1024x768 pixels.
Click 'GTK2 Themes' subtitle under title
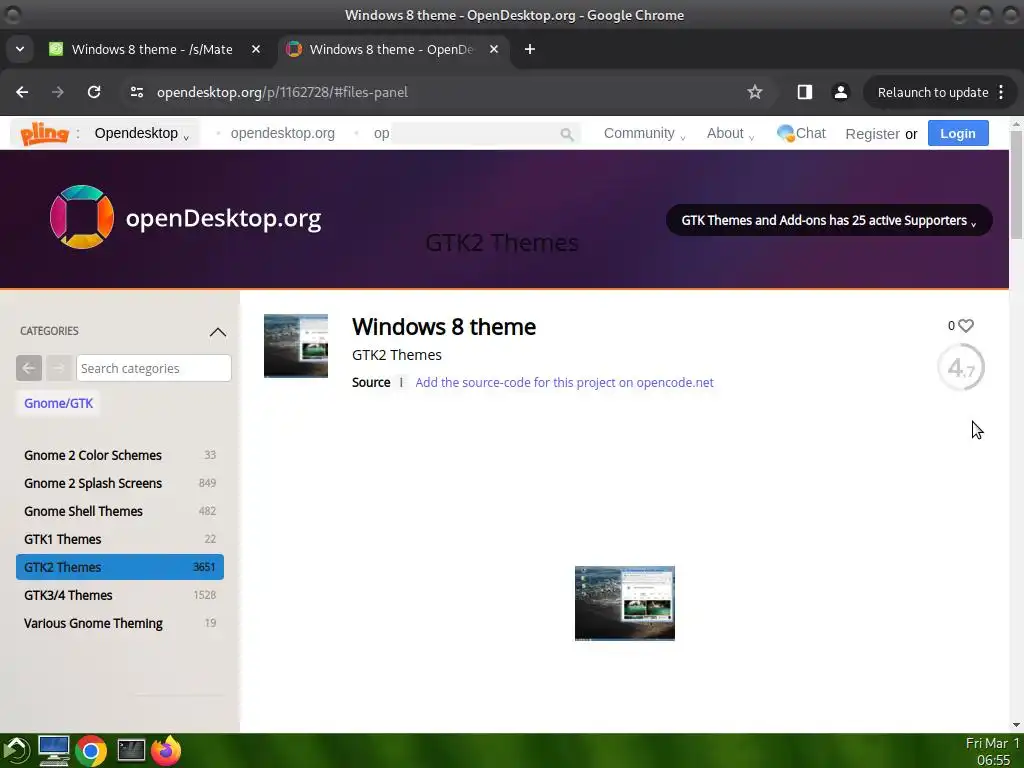pos(396,355)
